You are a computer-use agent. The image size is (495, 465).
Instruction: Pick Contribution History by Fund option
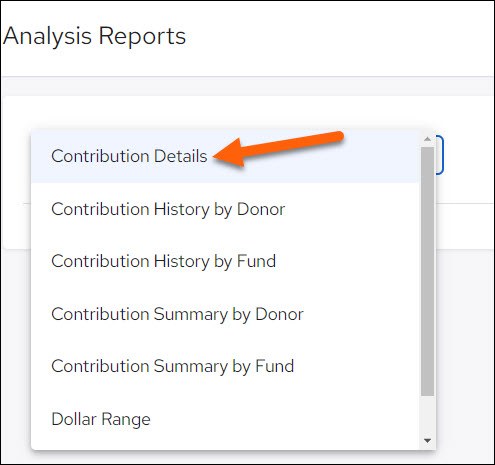click(x=225, y=261)
